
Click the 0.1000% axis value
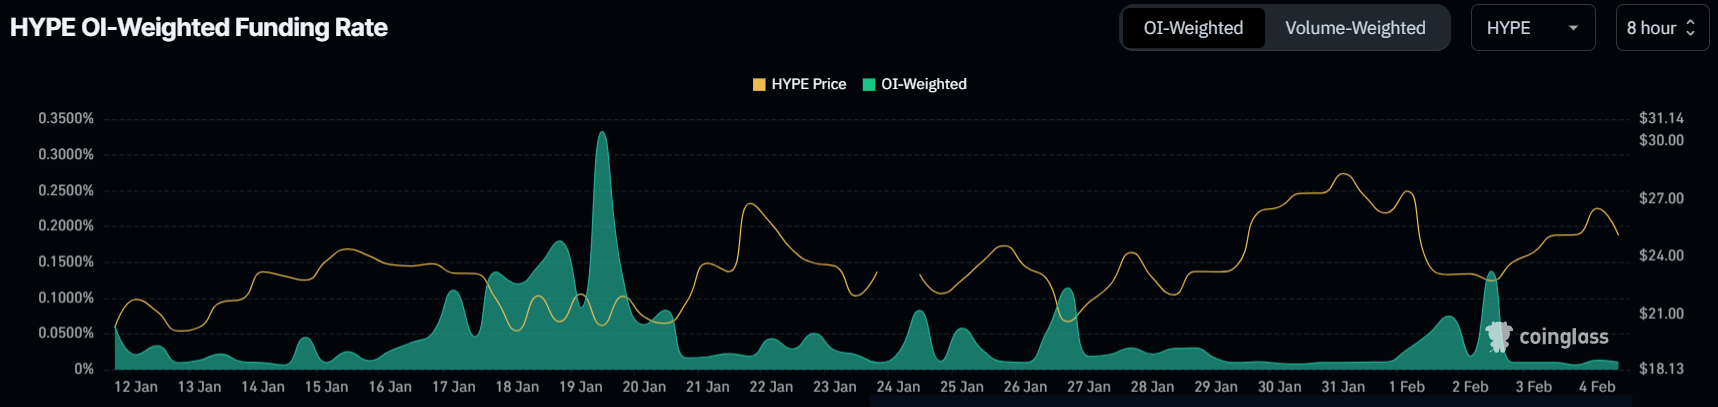click(x=66, y=298)
